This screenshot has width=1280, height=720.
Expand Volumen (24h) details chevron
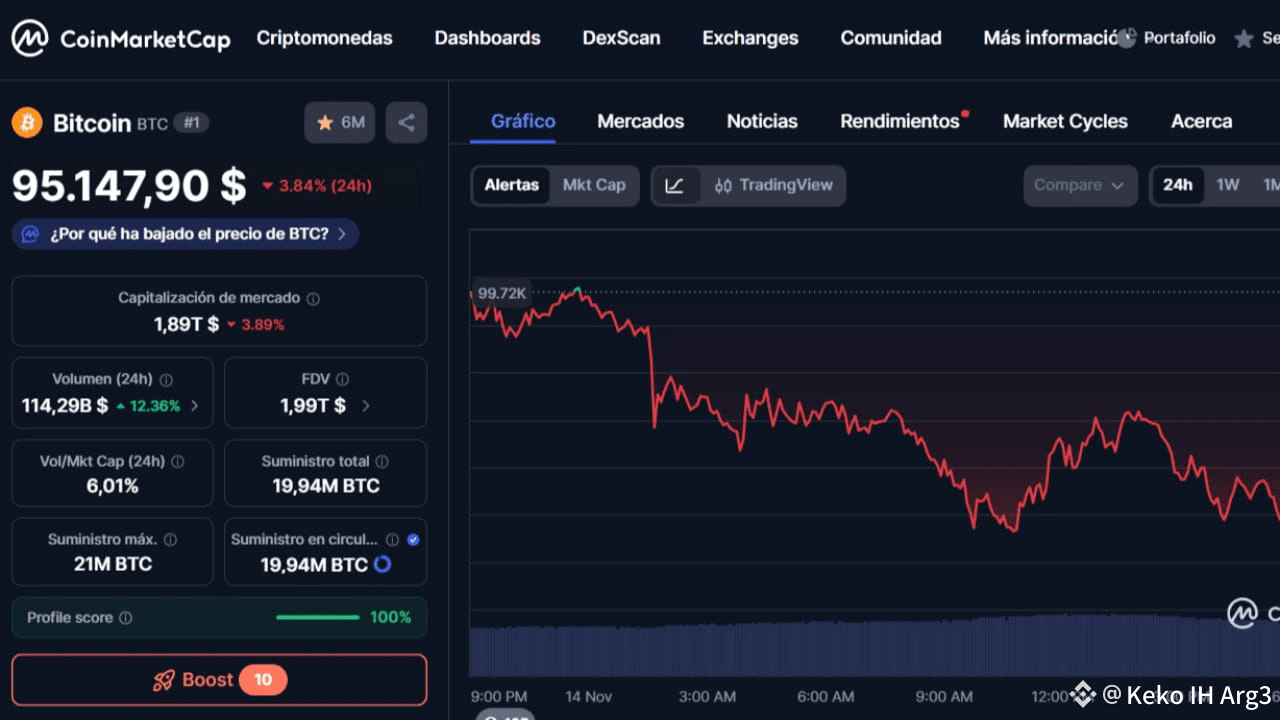pyautogui.click(x=194, y=406)
